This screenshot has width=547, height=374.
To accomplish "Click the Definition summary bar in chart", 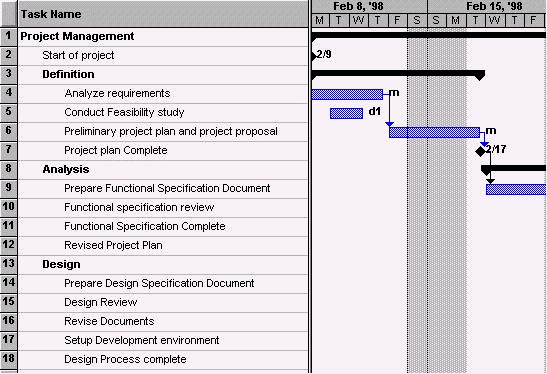I will point(398,74).
